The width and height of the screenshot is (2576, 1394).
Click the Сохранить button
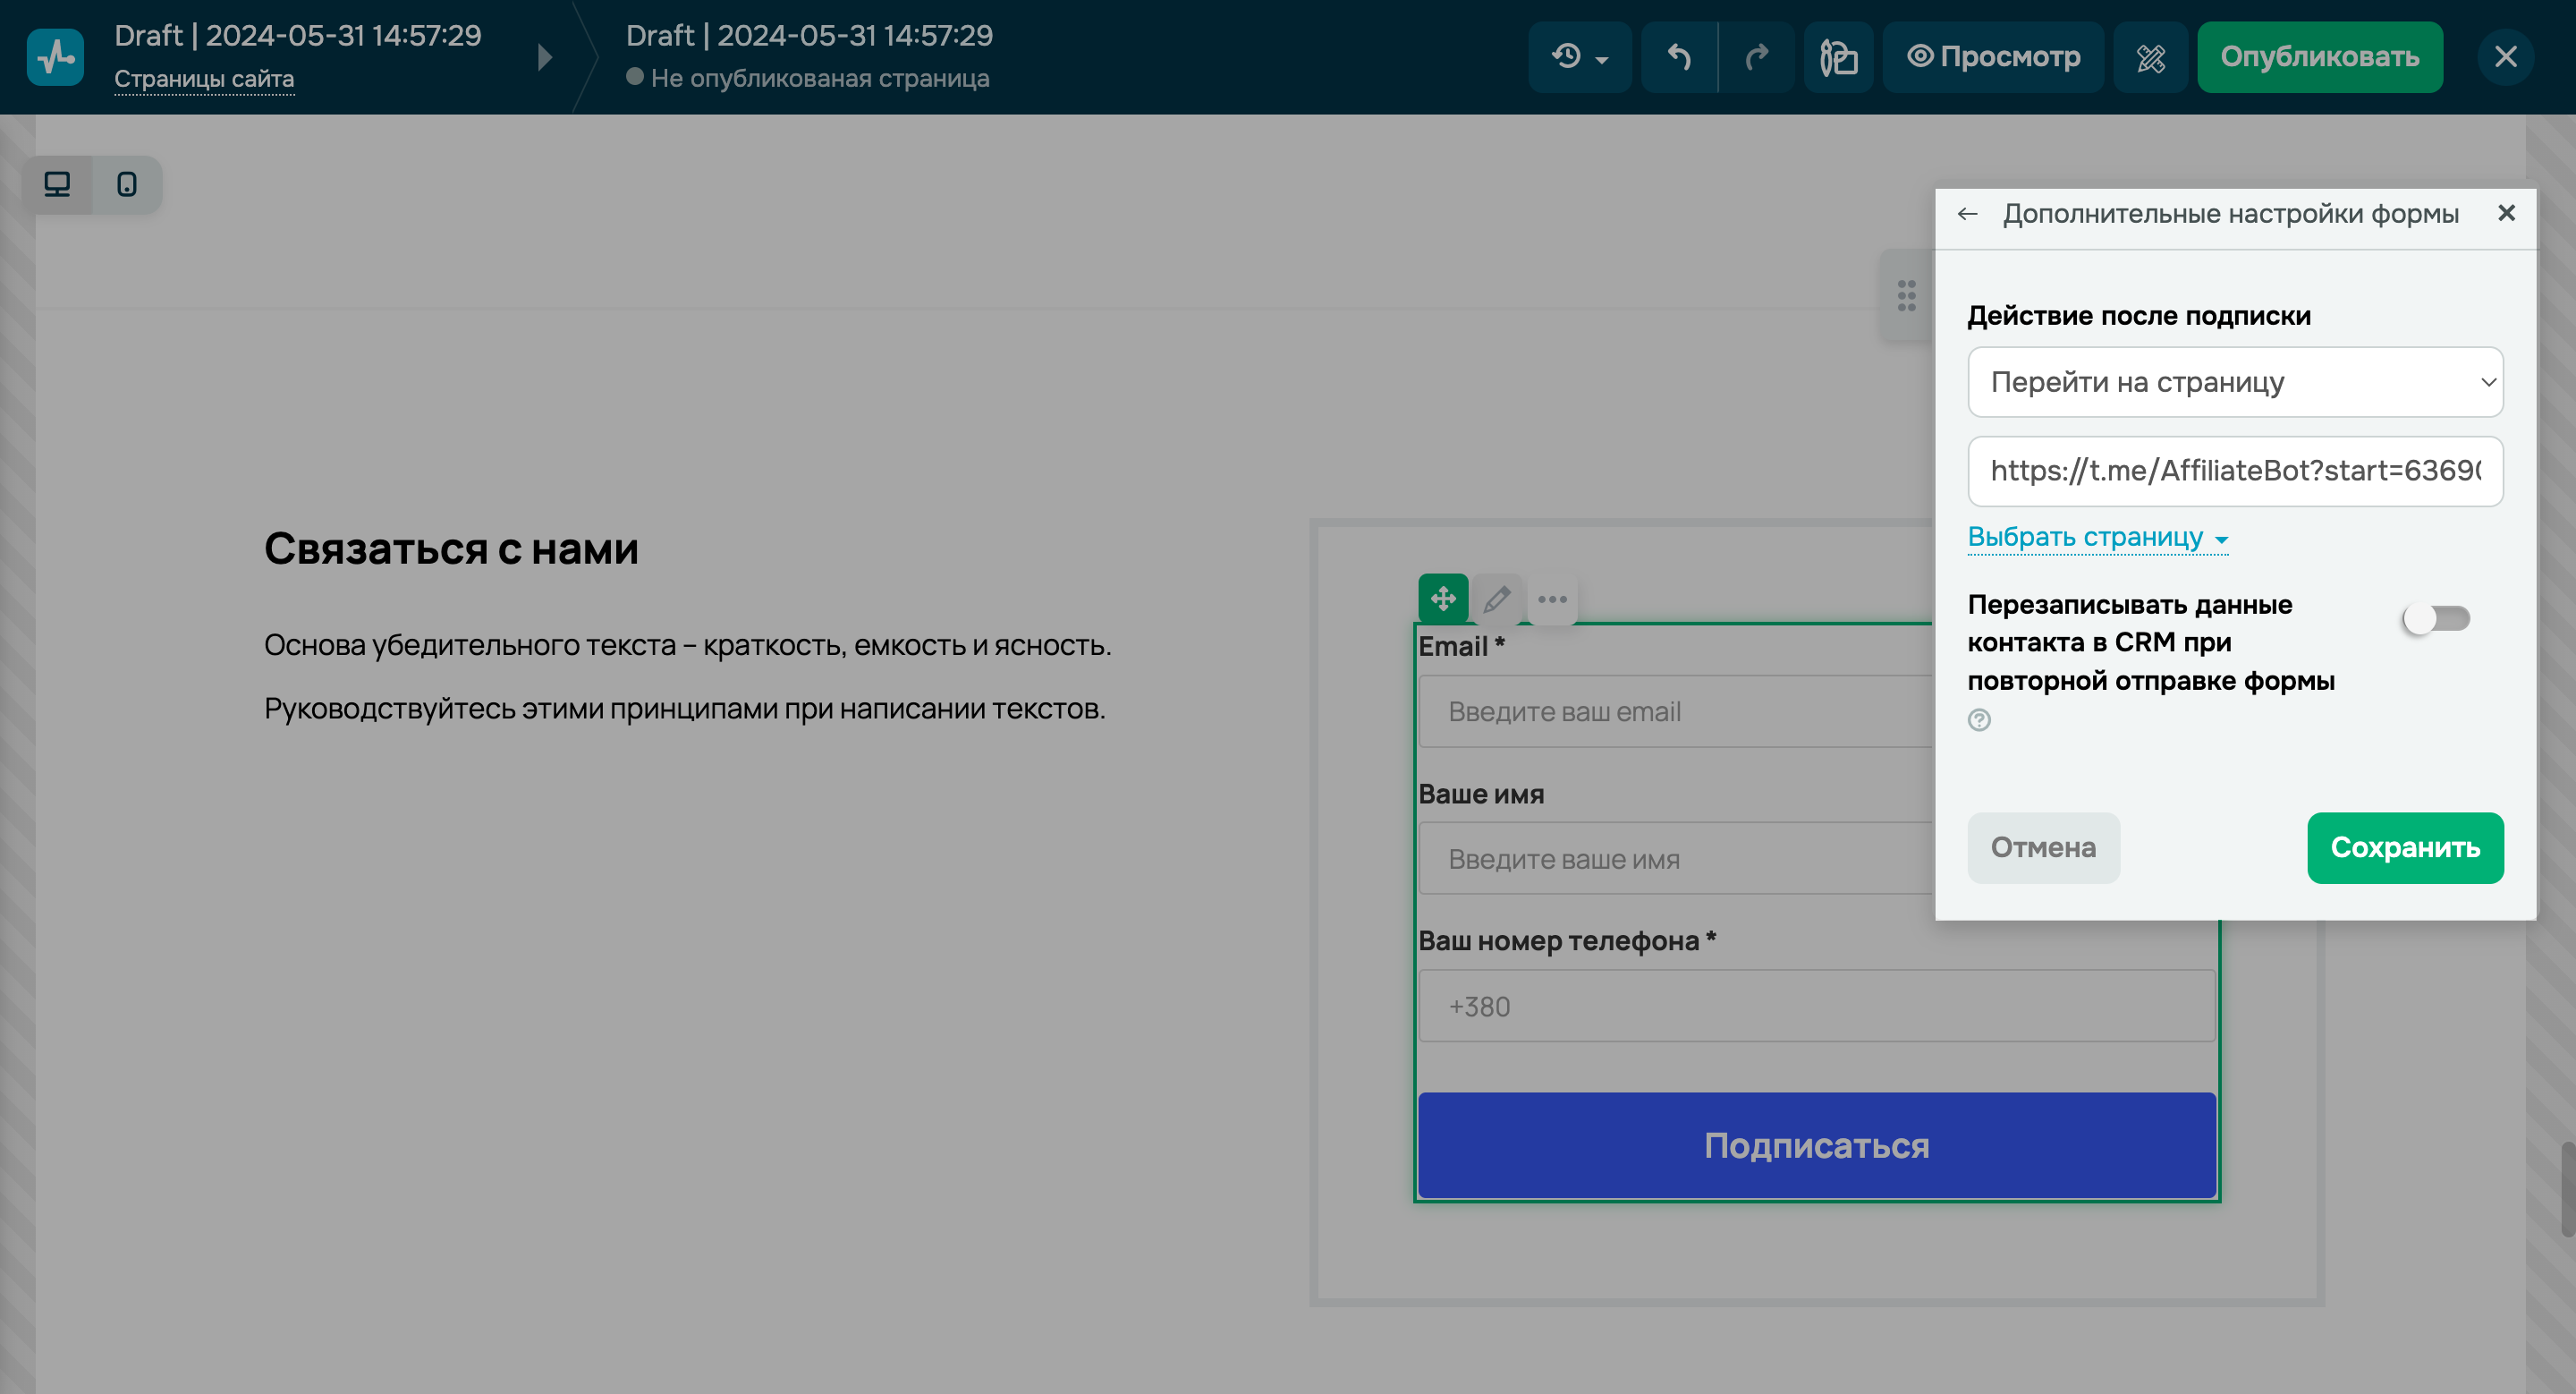point(2404,847)
